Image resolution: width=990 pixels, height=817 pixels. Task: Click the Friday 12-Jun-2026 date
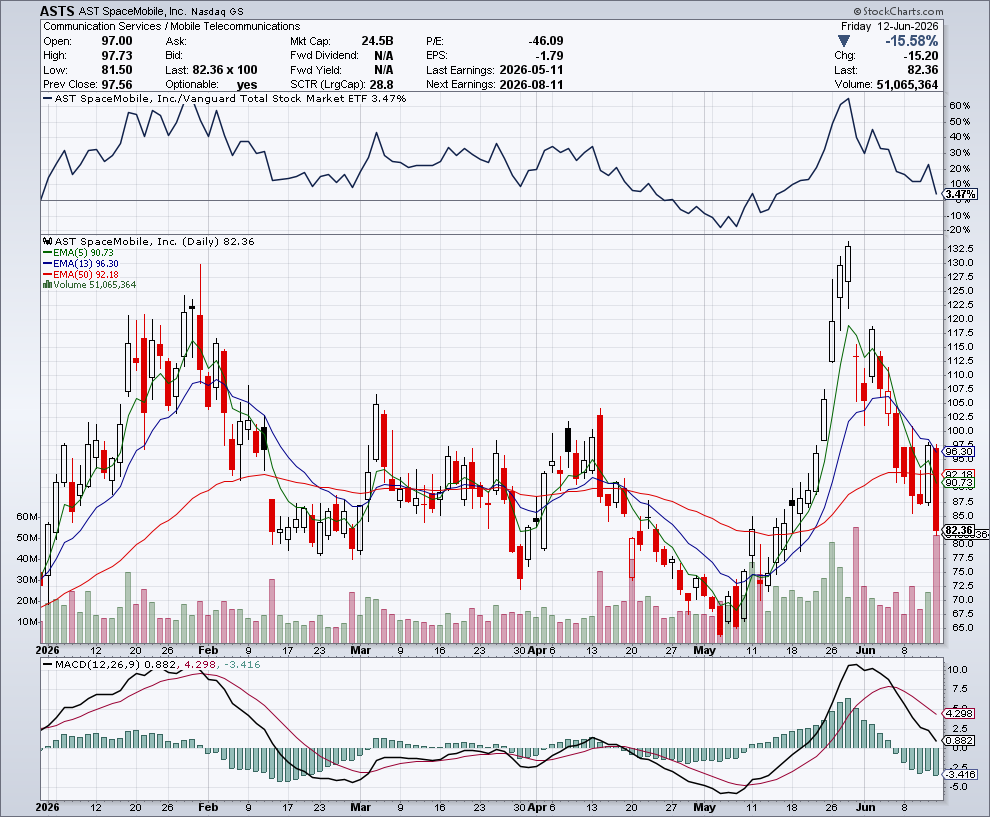889,27
